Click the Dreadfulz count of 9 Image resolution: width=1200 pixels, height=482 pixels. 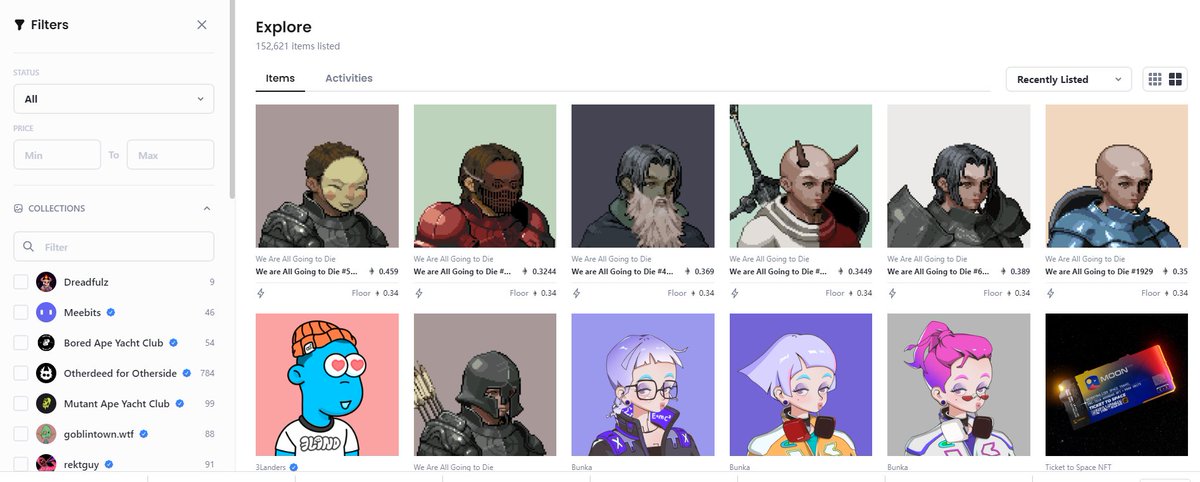click(x=212, y=282)
